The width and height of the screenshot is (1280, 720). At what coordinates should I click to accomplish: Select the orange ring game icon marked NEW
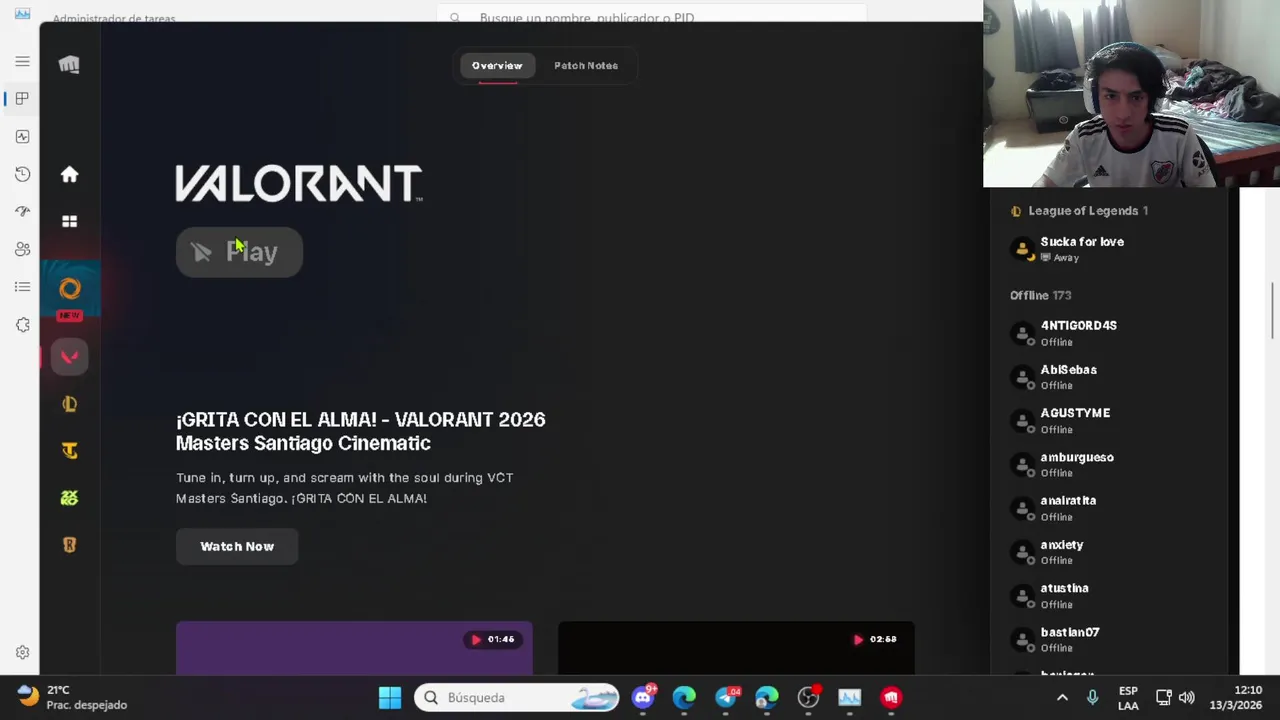click(69, 290)
